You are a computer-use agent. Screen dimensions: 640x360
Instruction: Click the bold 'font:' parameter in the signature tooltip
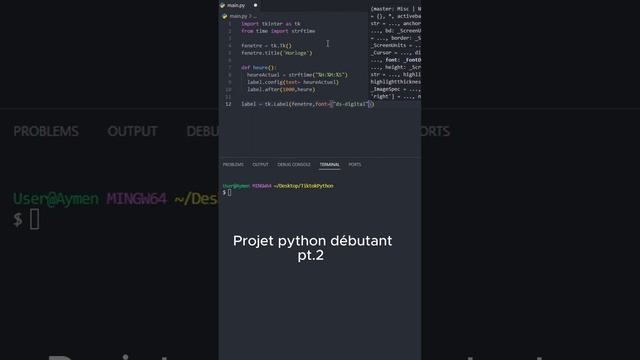(x=392, y=60)
